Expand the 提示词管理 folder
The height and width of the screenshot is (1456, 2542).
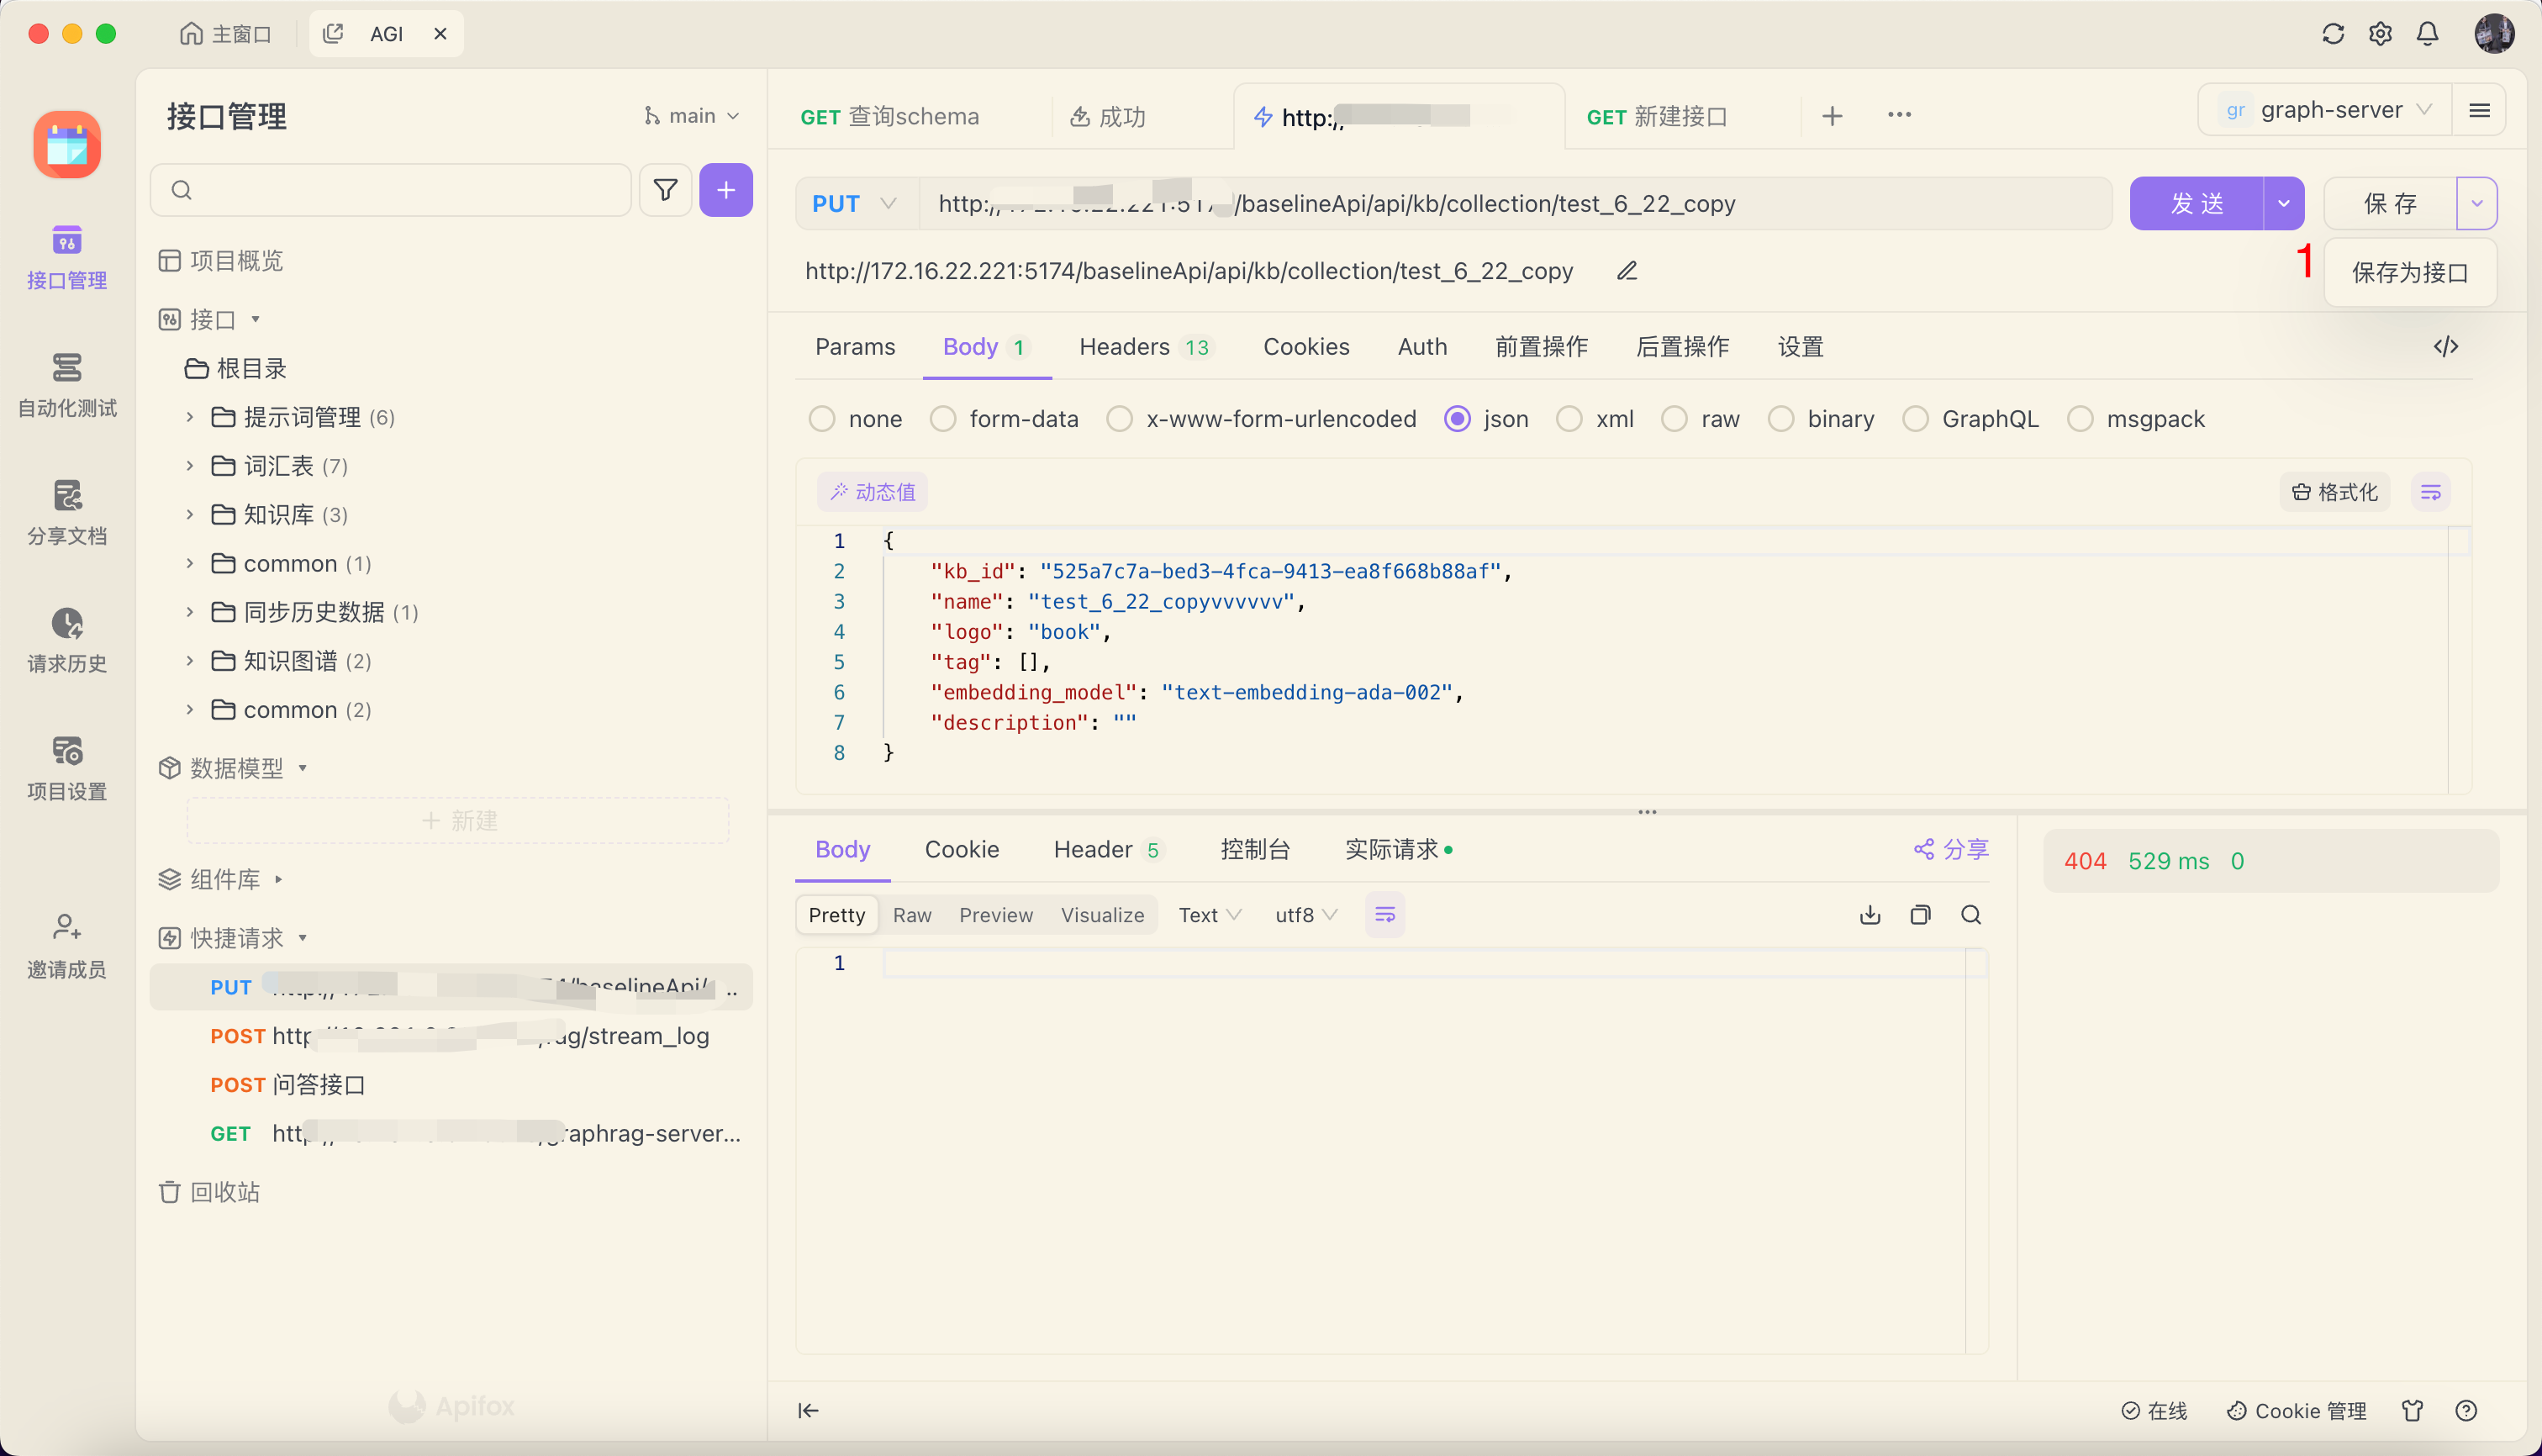point(190,417)
